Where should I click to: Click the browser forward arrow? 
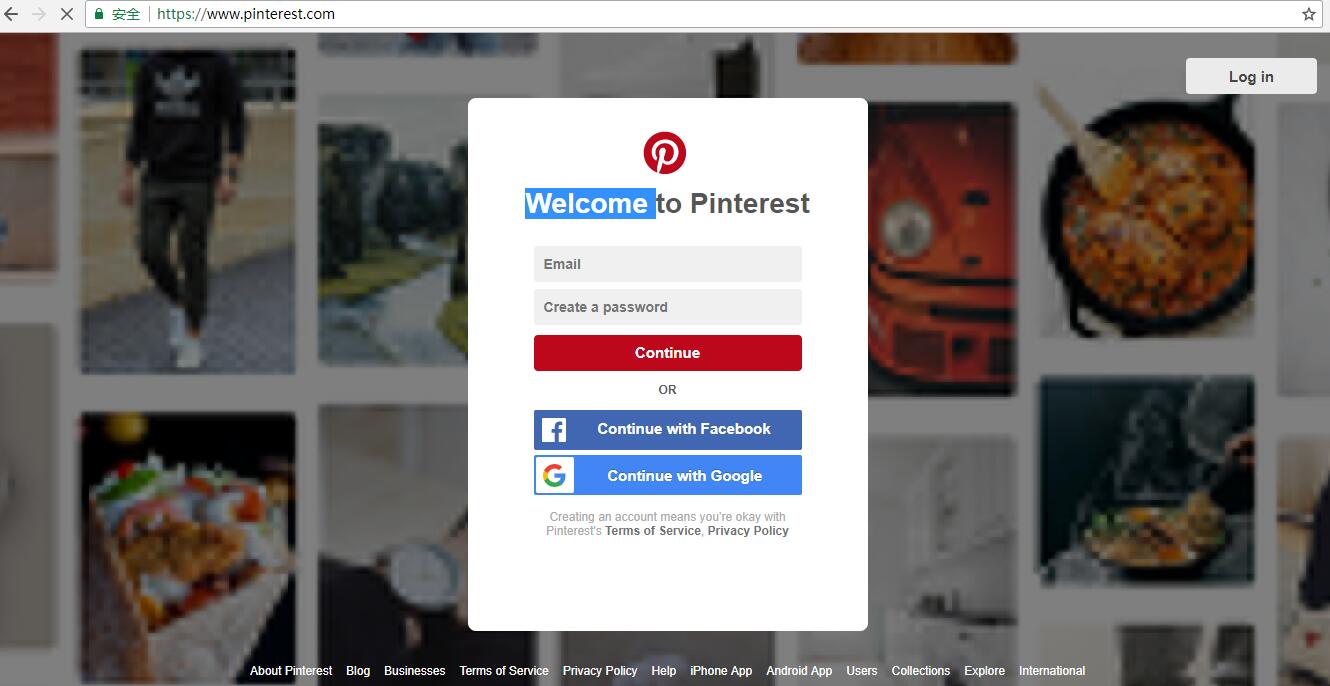tap(39, 14)
